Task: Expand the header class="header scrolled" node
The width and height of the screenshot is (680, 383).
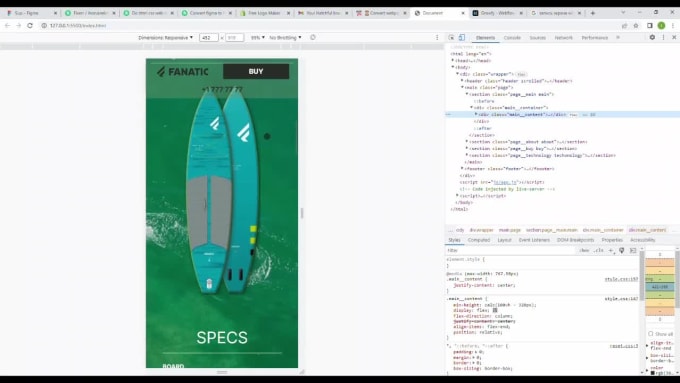Action: tap(462, 81)
